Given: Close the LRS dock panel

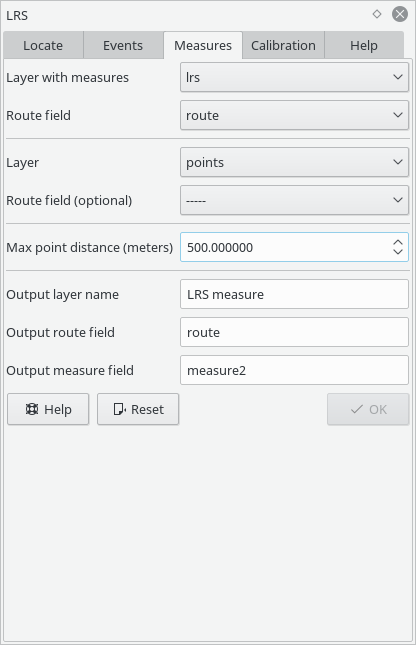Looking at the screenshot, I should [x=400, y=14].
